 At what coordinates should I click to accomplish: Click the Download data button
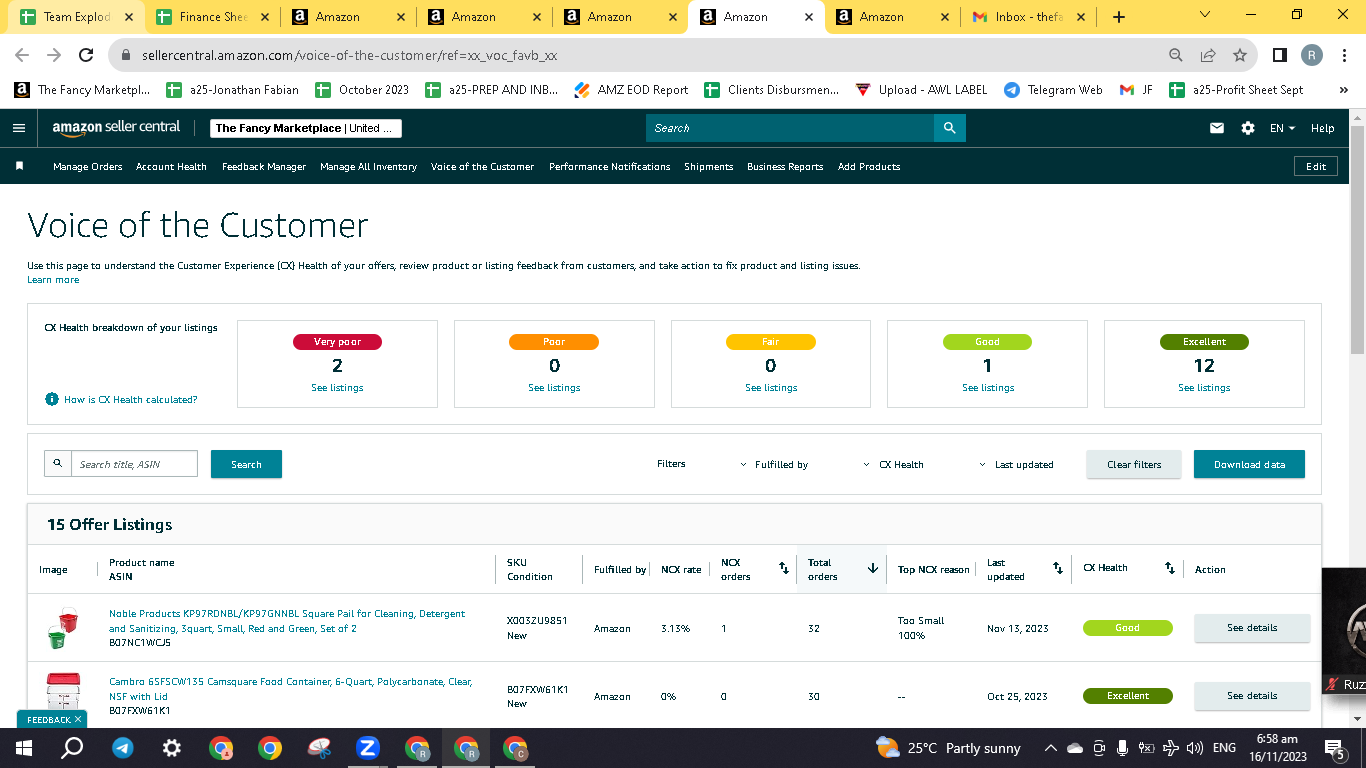pyautogui.click(x=1249, y=464)
